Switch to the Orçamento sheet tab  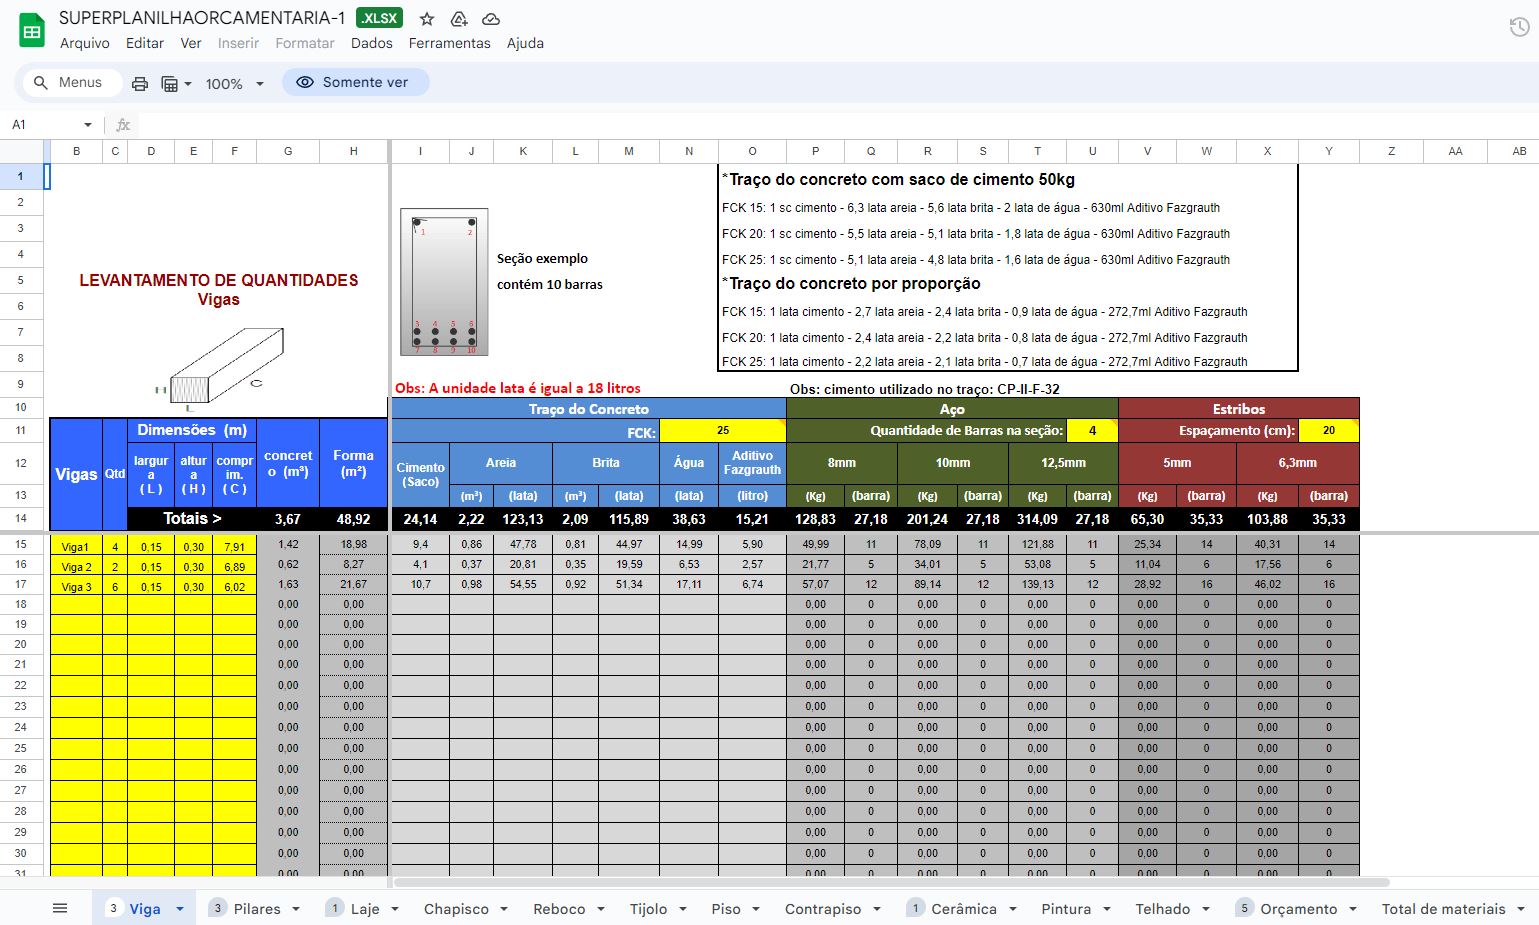coord(1298,909)
